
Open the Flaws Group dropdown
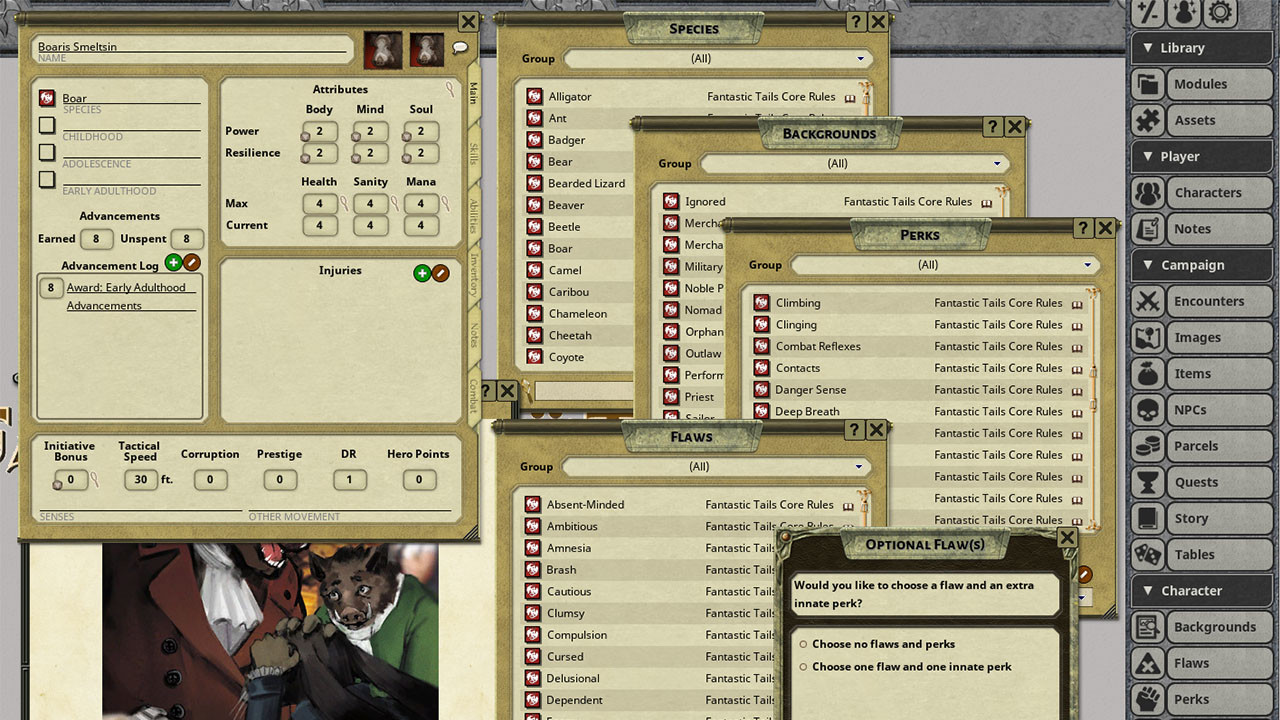712,467
